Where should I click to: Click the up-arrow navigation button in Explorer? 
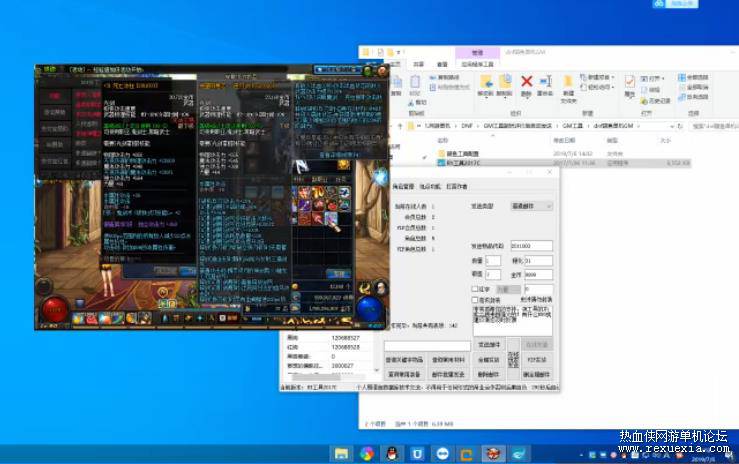[x=400, y=126]
